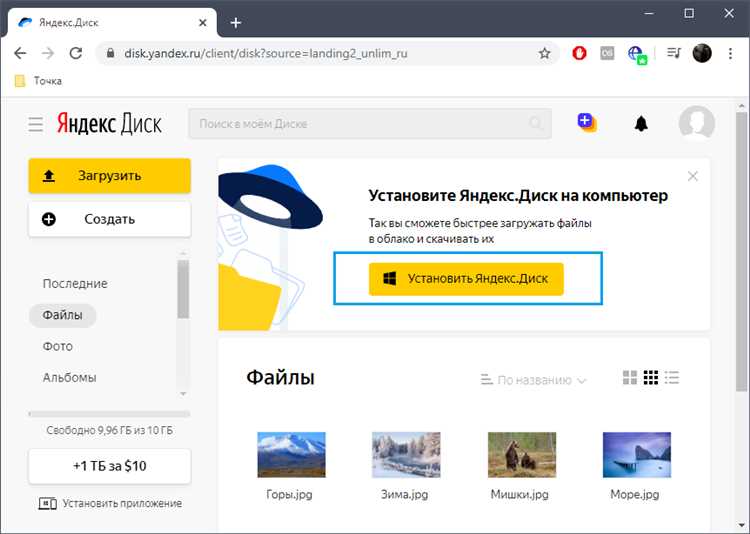Open the user profile avatar
750x534 pixels.
pyautogui.click(x=696, y=124)
